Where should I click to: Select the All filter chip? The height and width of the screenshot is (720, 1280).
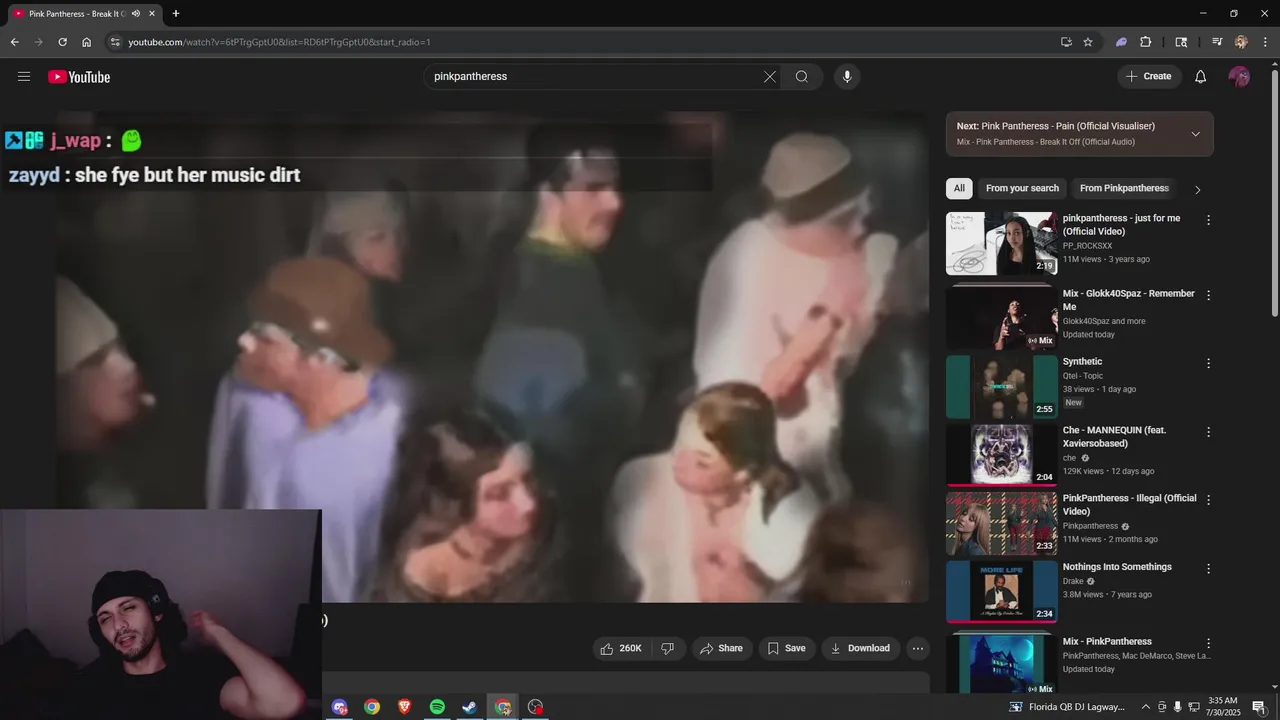point(959,188)
